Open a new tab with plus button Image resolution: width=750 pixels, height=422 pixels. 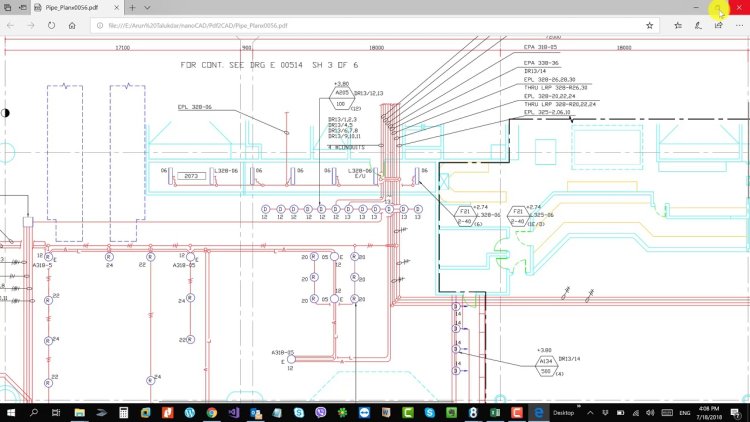click(x=132, y=7)
